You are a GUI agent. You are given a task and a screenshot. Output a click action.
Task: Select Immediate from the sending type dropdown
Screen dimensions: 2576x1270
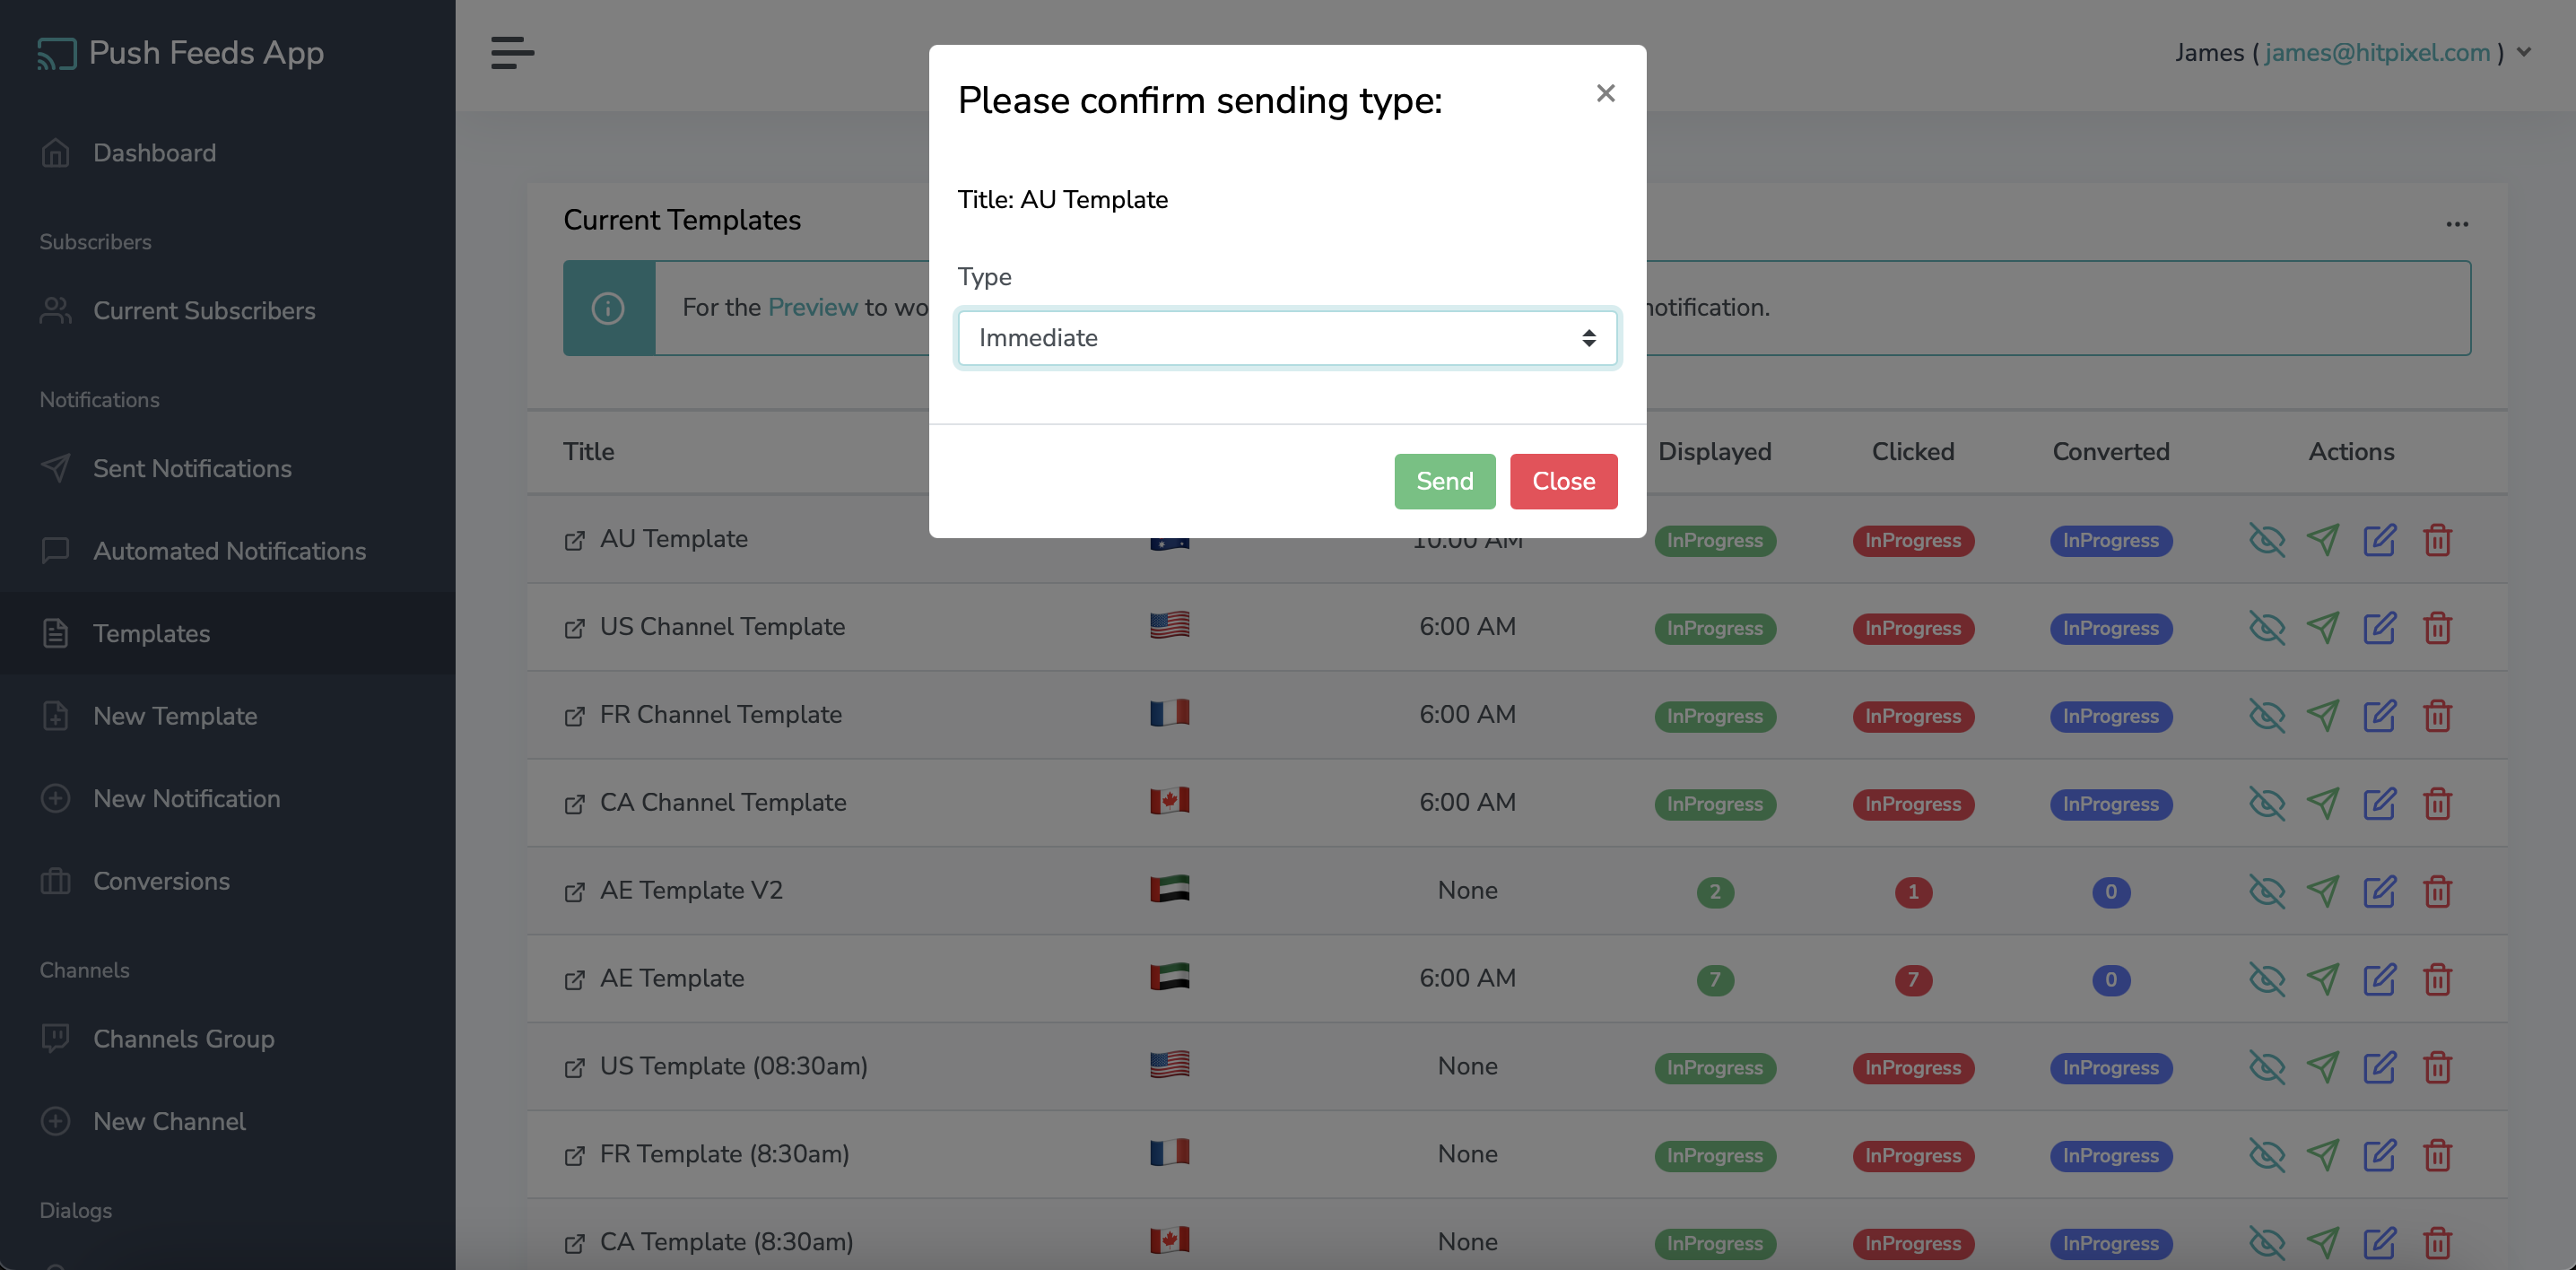coord(1286,340)
